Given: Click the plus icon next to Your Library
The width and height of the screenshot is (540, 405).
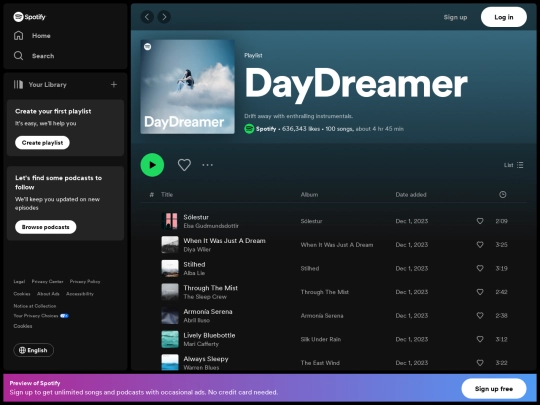Looking at the screenshot, I should pos(114,84).
